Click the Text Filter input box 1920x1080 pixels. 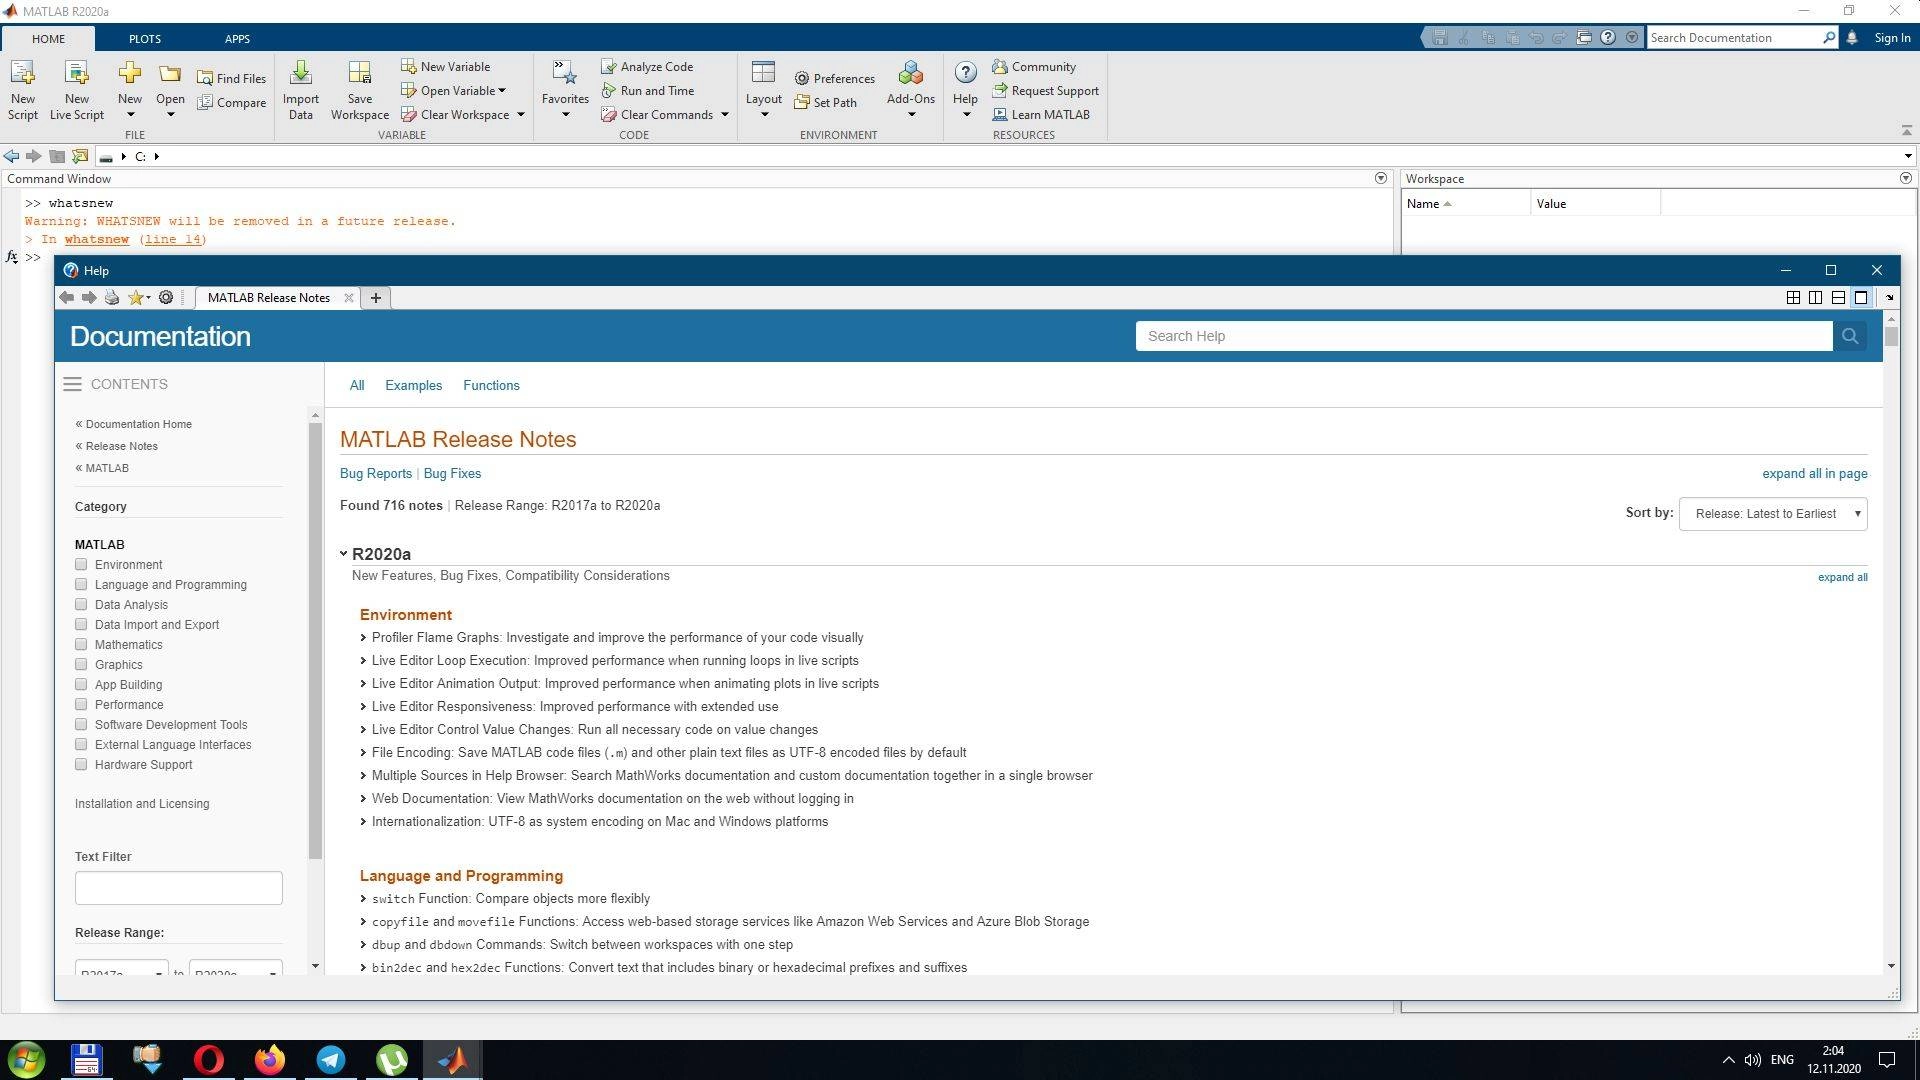point(179,888)
